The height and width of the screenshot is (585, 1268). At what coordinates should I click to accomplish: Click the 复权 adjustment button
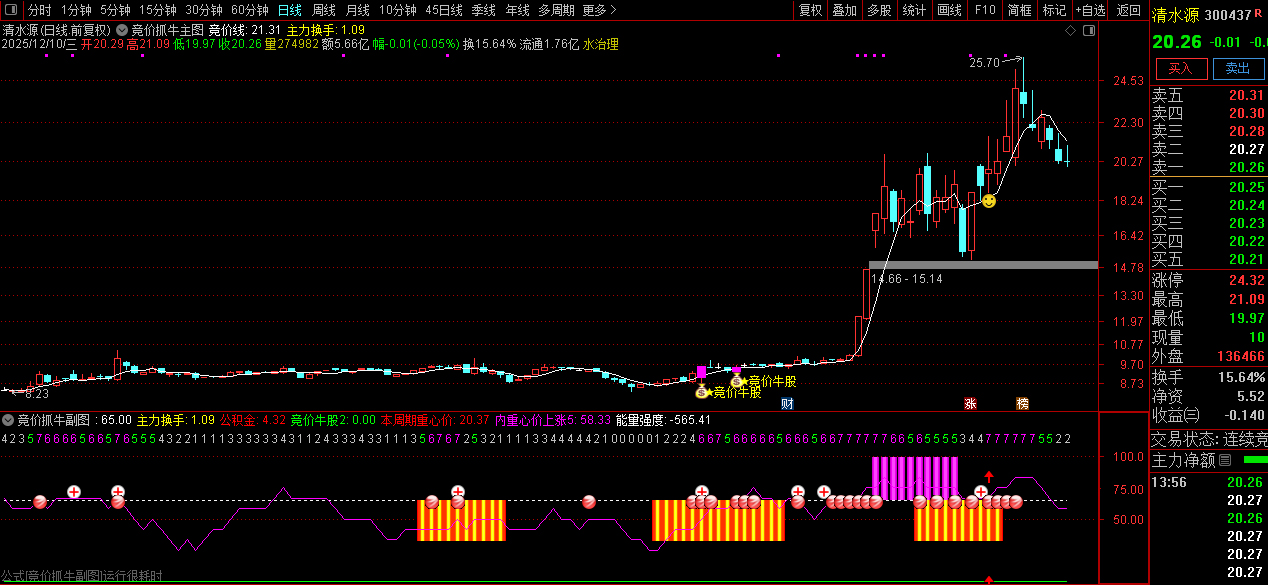click(x=810, y=10)
